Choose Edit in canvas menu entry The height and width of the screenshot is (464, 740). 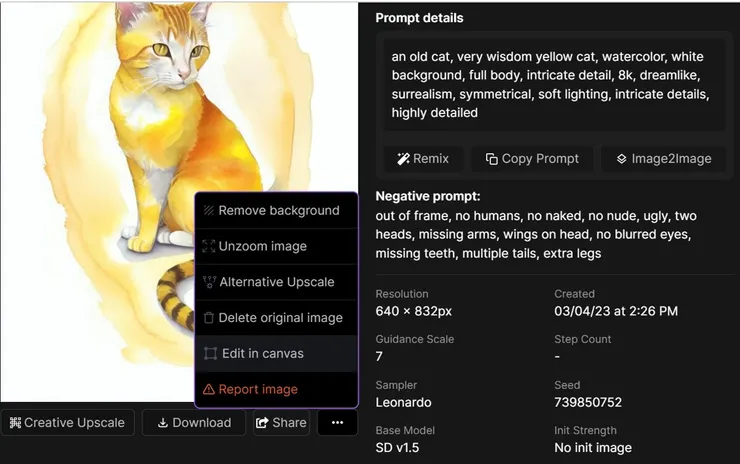point(262,354)
